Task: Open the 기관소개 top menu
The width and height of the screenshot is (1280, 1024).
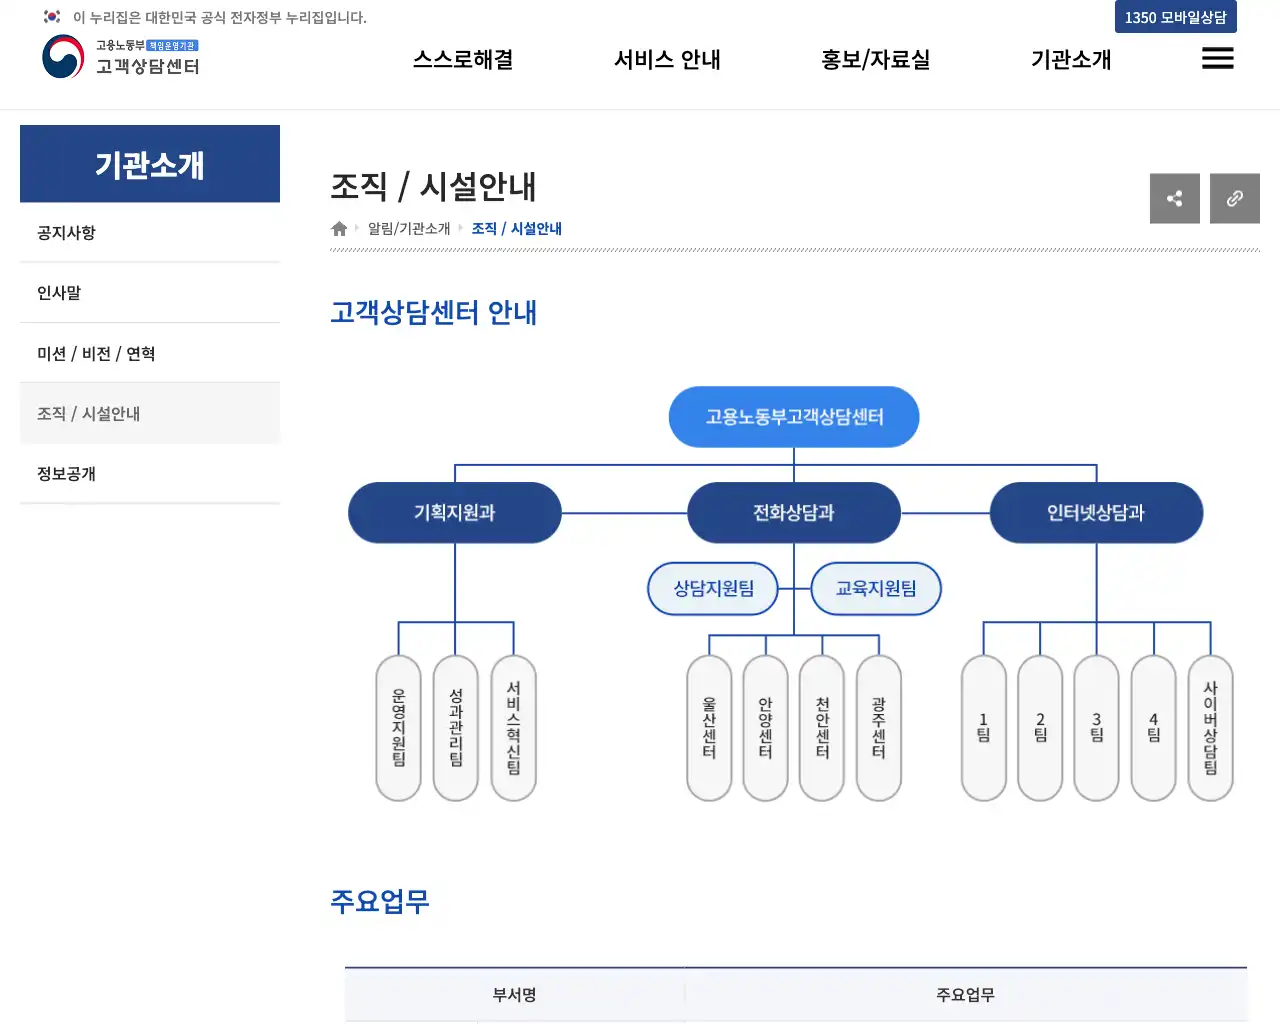Action: click(x=1071, y=60)
